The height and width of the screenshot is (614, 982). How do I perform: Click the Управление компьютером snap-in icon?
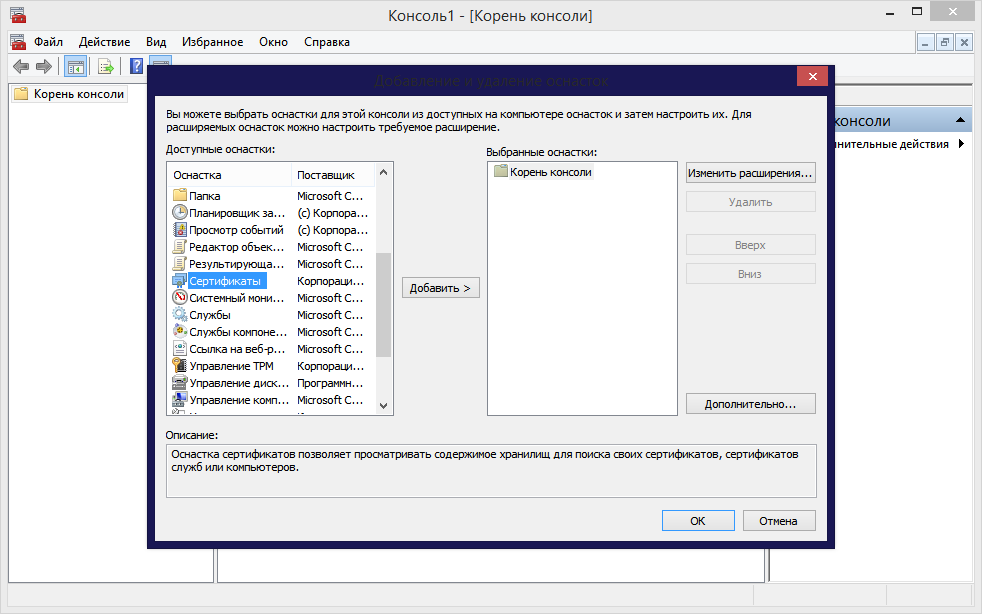pyautogui.click(x=180, y=399)
